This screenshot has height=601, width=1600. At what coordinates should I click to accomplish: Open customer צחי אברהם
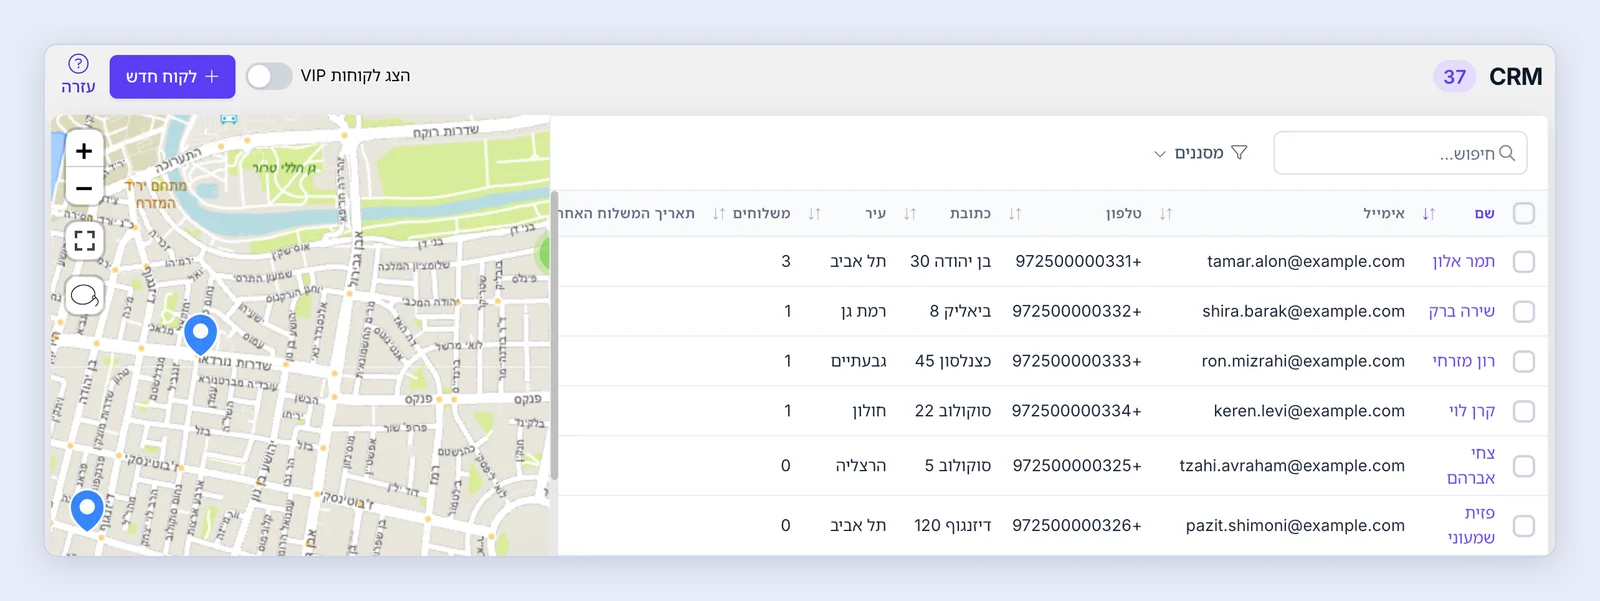pos(1471,466)
